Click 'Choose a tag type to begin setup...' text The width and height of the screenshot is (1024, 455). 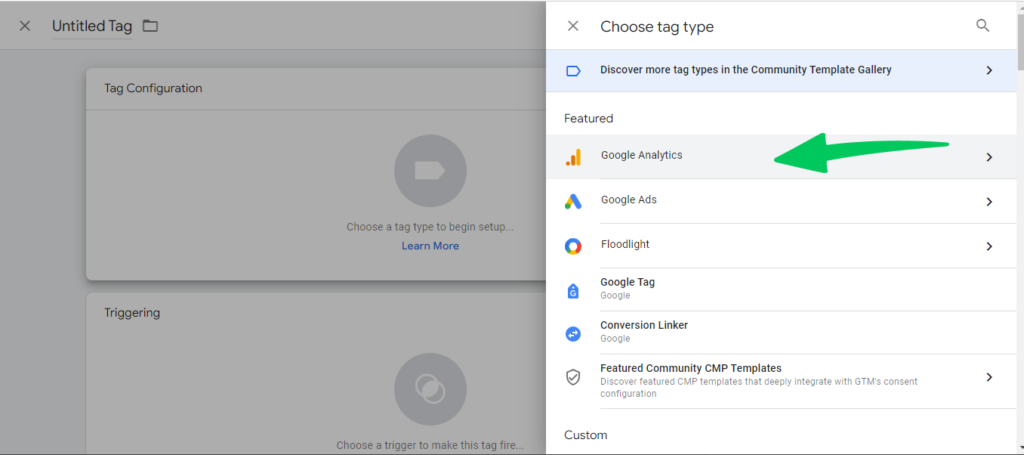click(430, 227)
